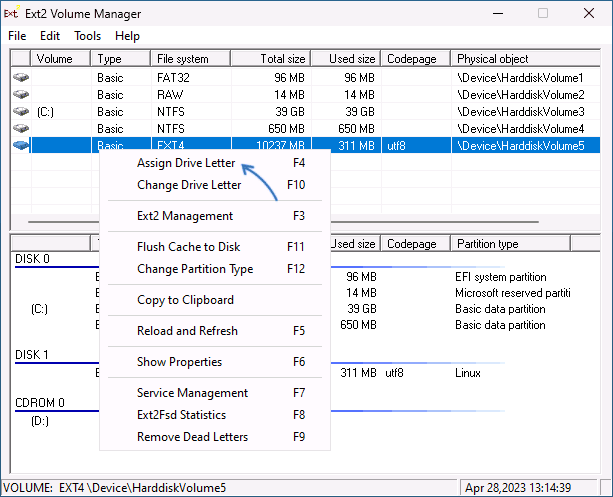The width and height of the screenshot is (613, 497).
Task: Select DISK 1 in the lower pane
Action: click(x=32, y=355)
